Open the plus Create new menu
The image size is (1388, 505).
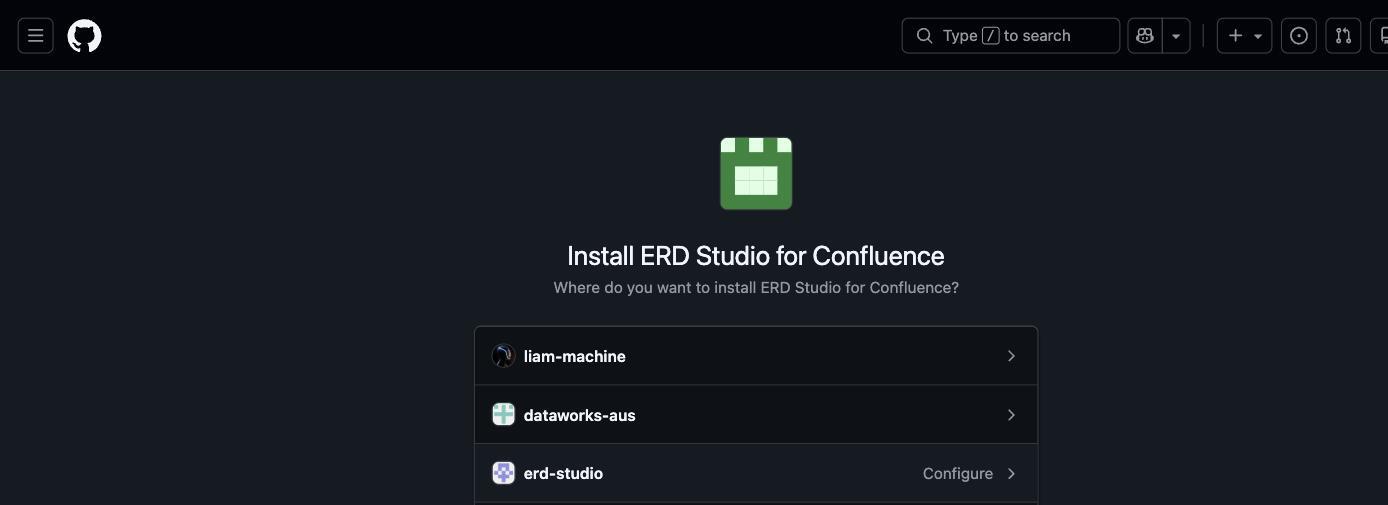coord(1244,36)
